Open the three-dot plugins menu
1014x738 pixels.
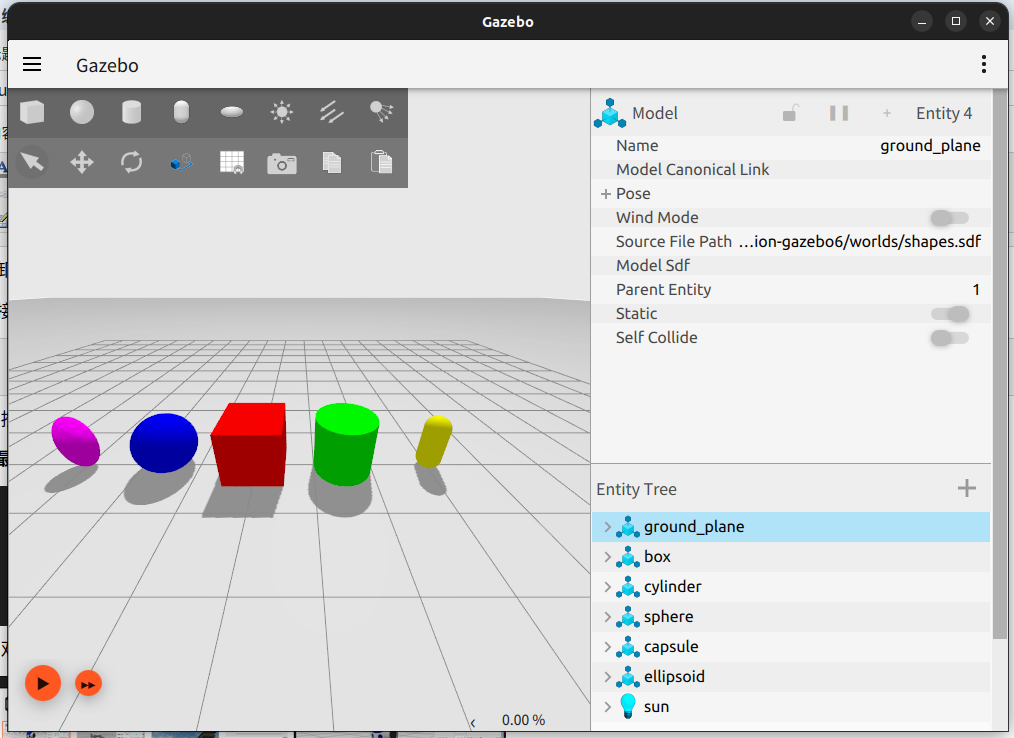coord(984,64)
